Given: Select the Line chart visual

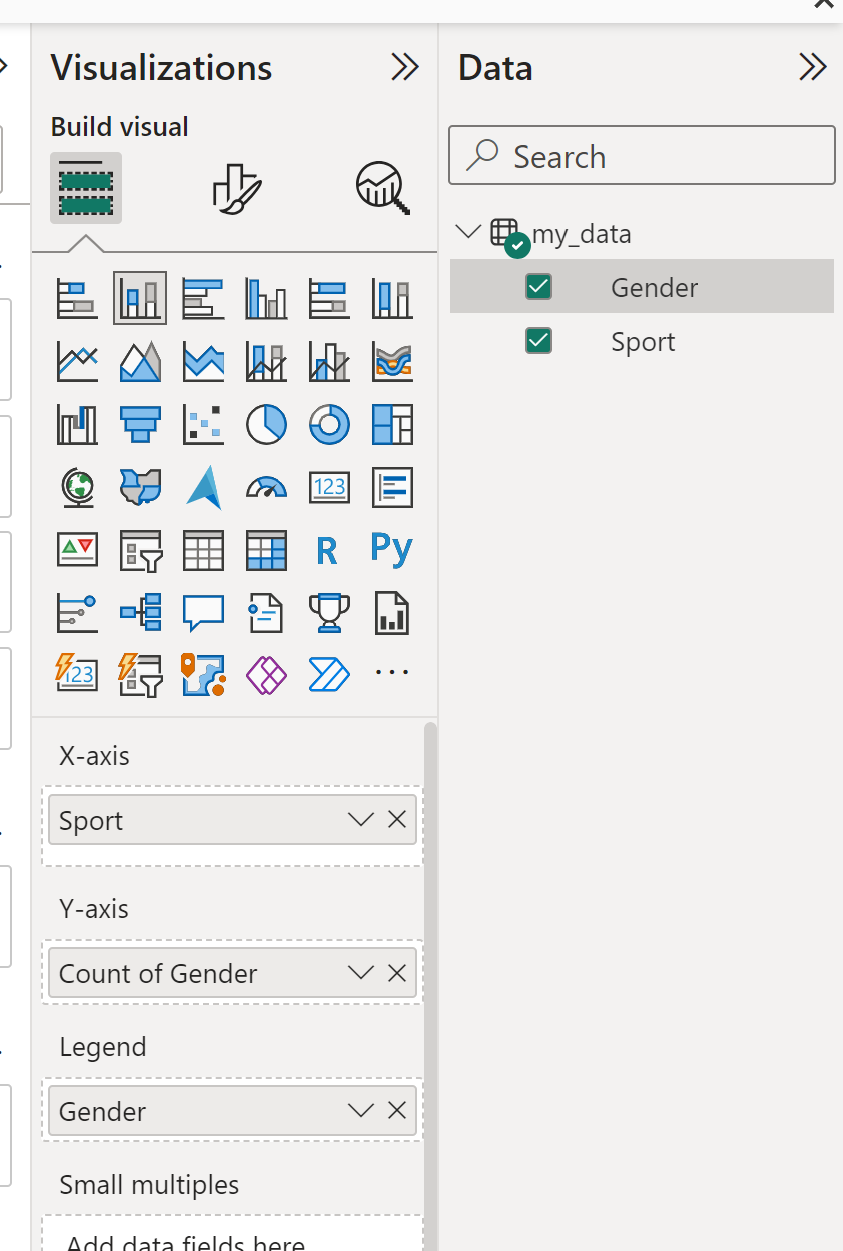Looking at the screenshot, I should pos(77,362).
